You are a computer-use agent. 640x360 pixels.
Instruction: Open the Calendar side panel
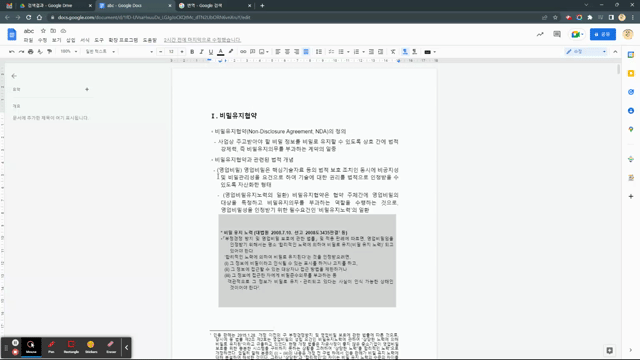point(631,55)
